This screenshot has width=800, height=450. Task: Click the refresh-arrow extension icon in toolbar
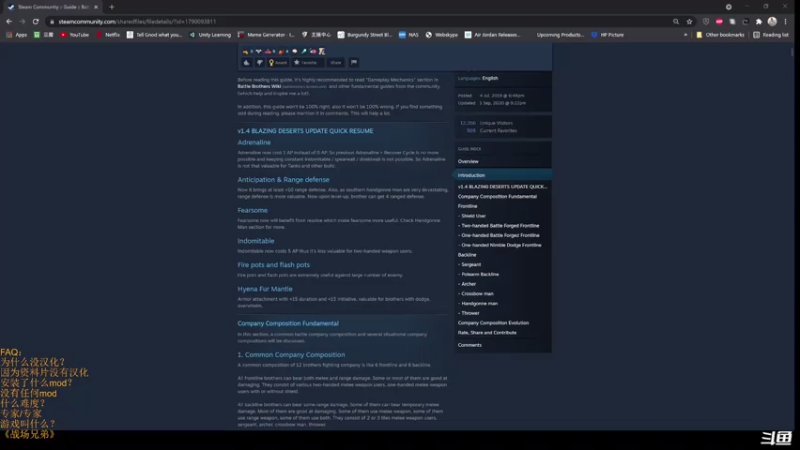point(745,21)
